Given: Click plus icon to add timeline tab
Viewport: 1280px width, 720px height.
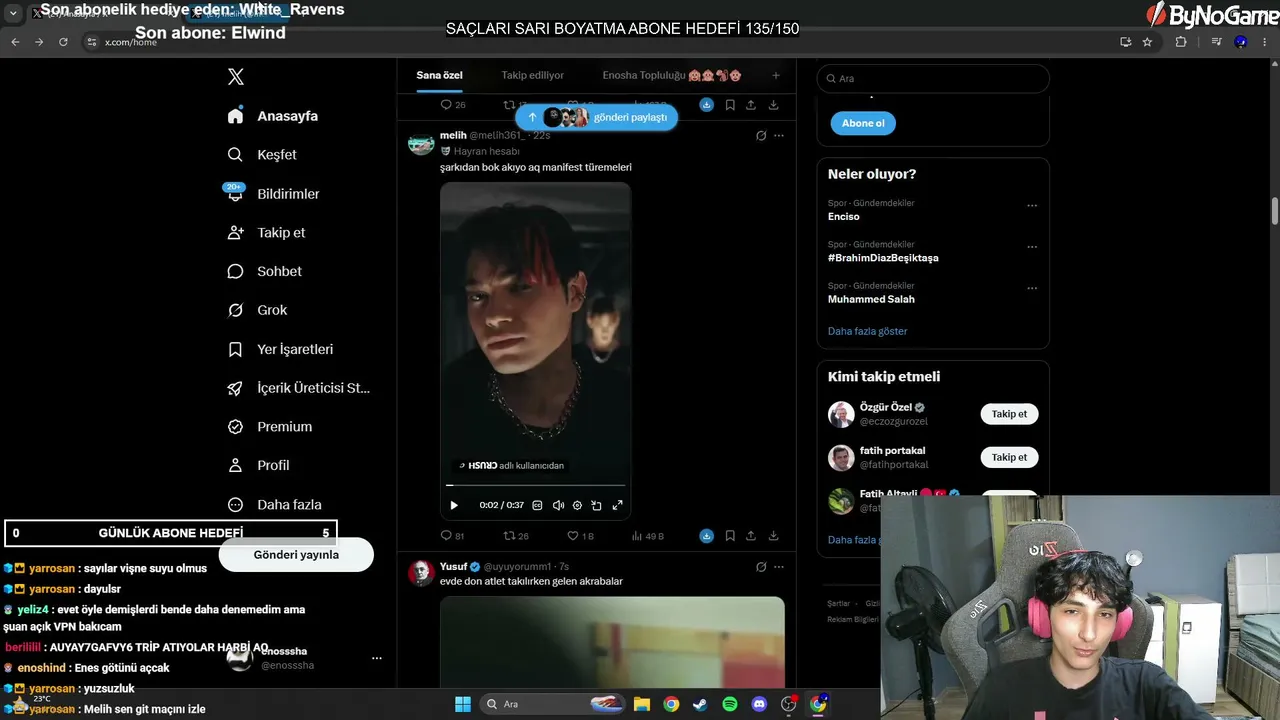Looking at the screenshot, I should pyautogui.click(x=775, y=75).
